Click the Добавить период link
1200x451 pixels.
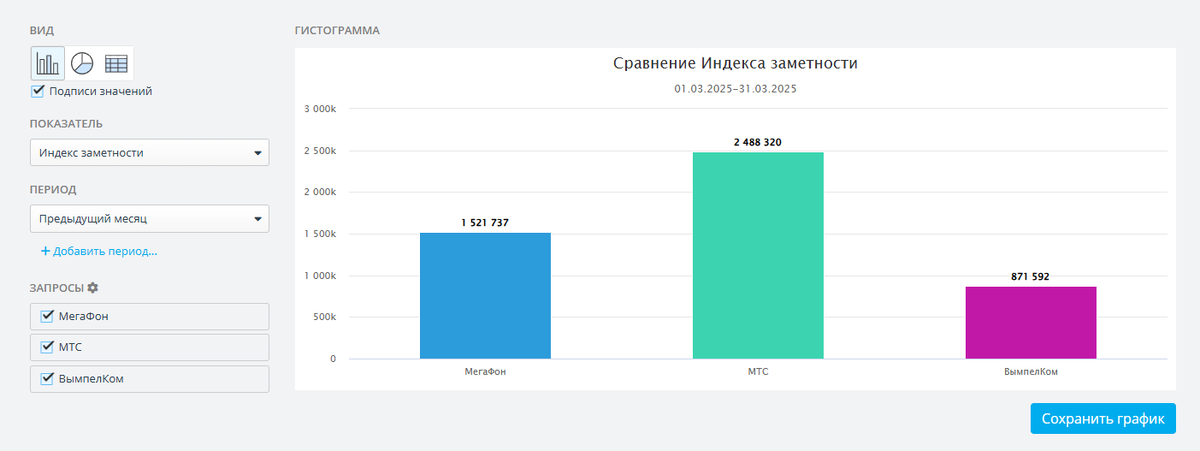pyautogui.click(x=99, y=251)
